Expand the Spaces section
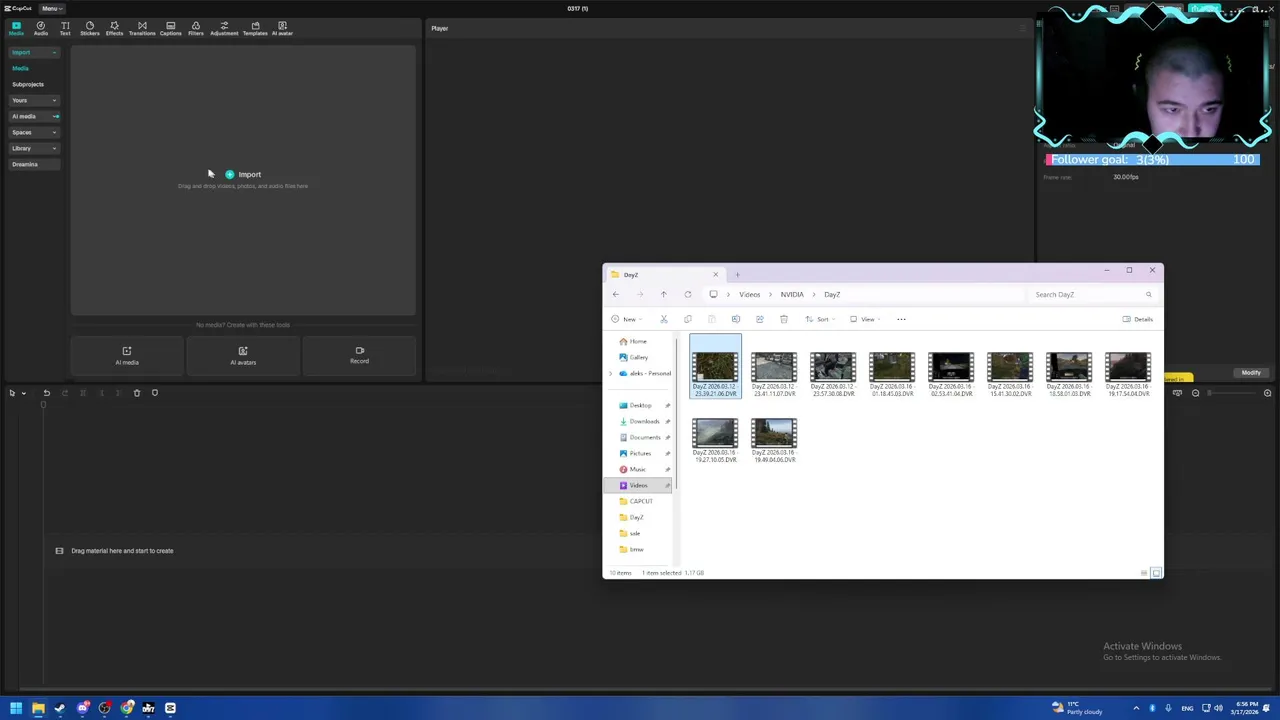The height and width of the screenshot is (720, 1280). point(33,132)
